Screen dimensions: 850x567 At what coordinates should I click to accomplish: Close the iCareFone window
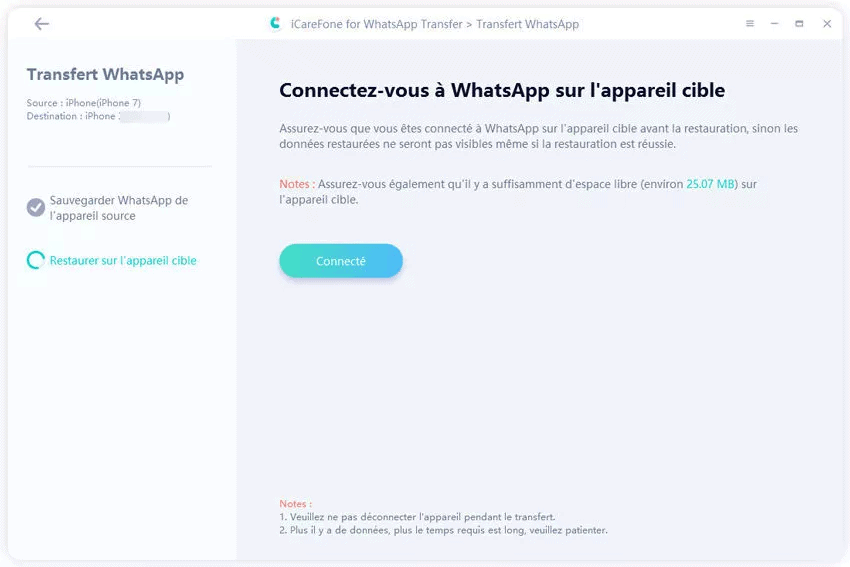pos(827,23)
